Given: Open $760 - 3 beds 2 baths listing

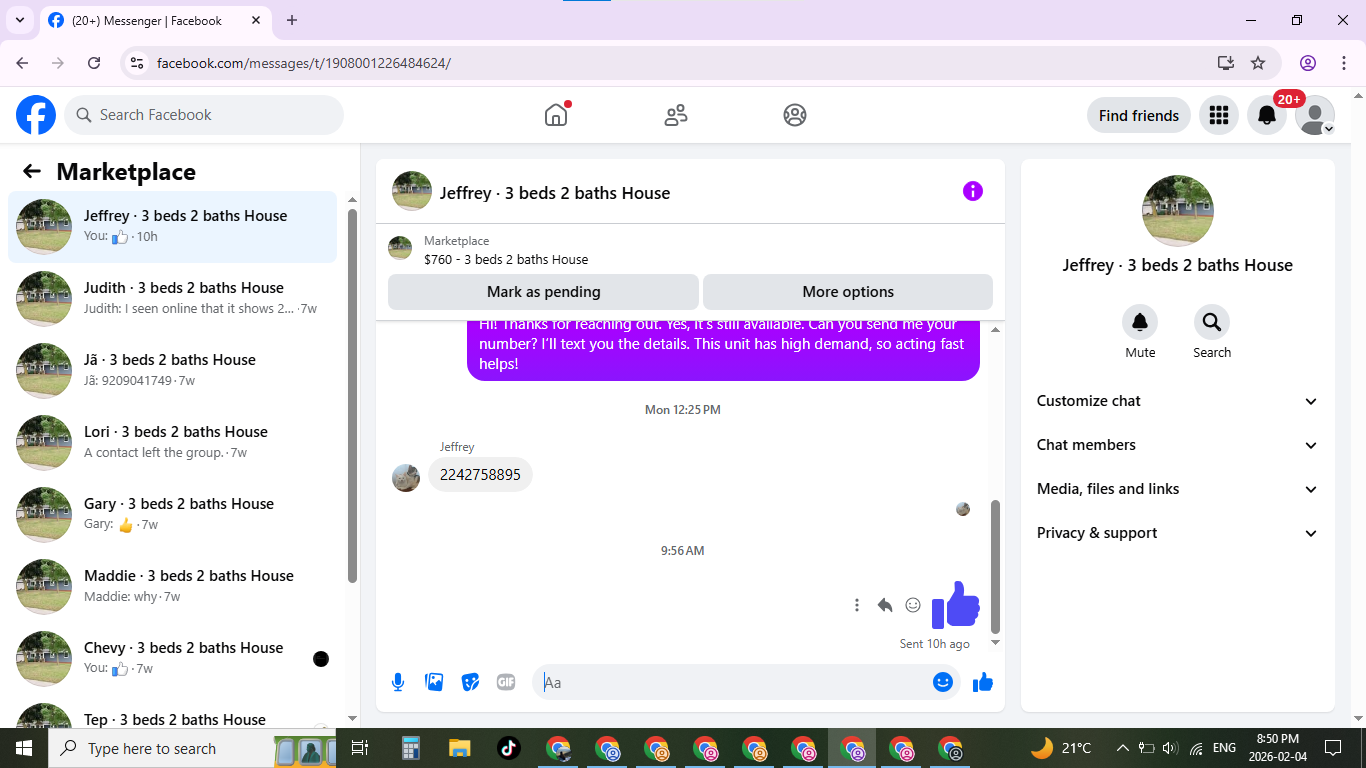Looking at the screenshot, I should pyautogui.click(x=506, y=259).
